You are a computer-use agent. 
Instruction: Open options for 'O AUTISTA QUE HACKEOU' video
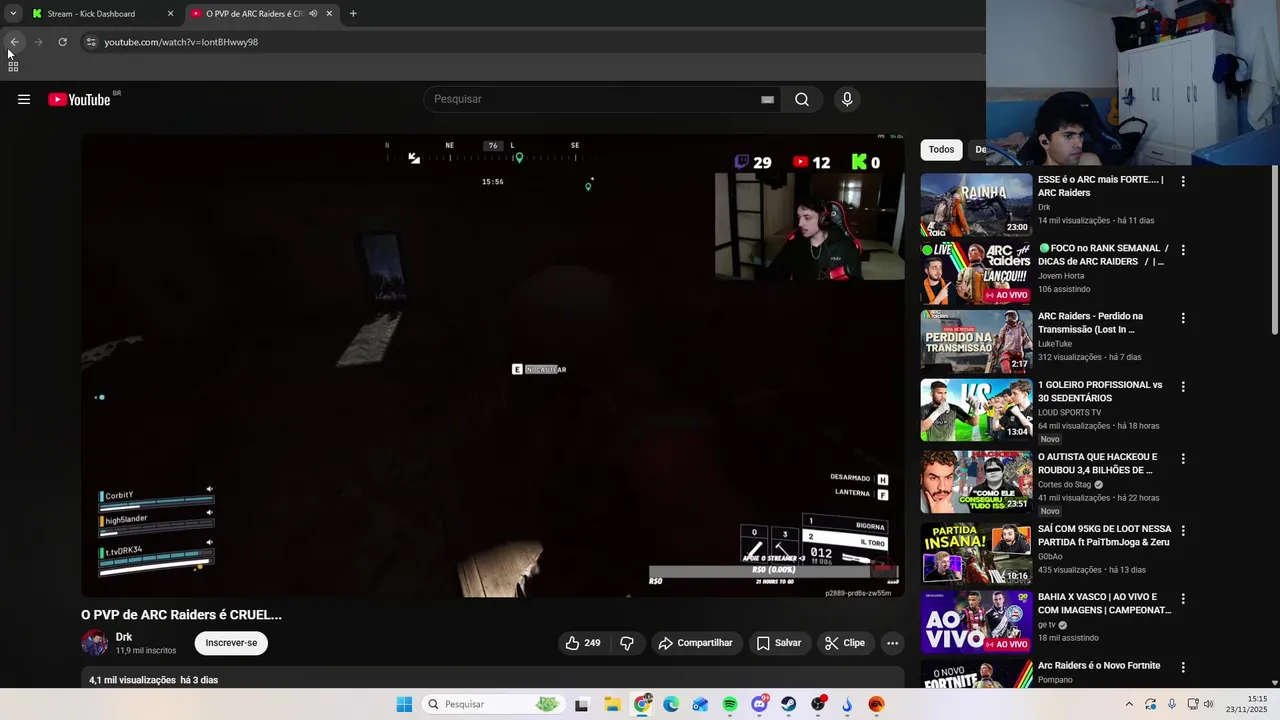[1183, 458]
